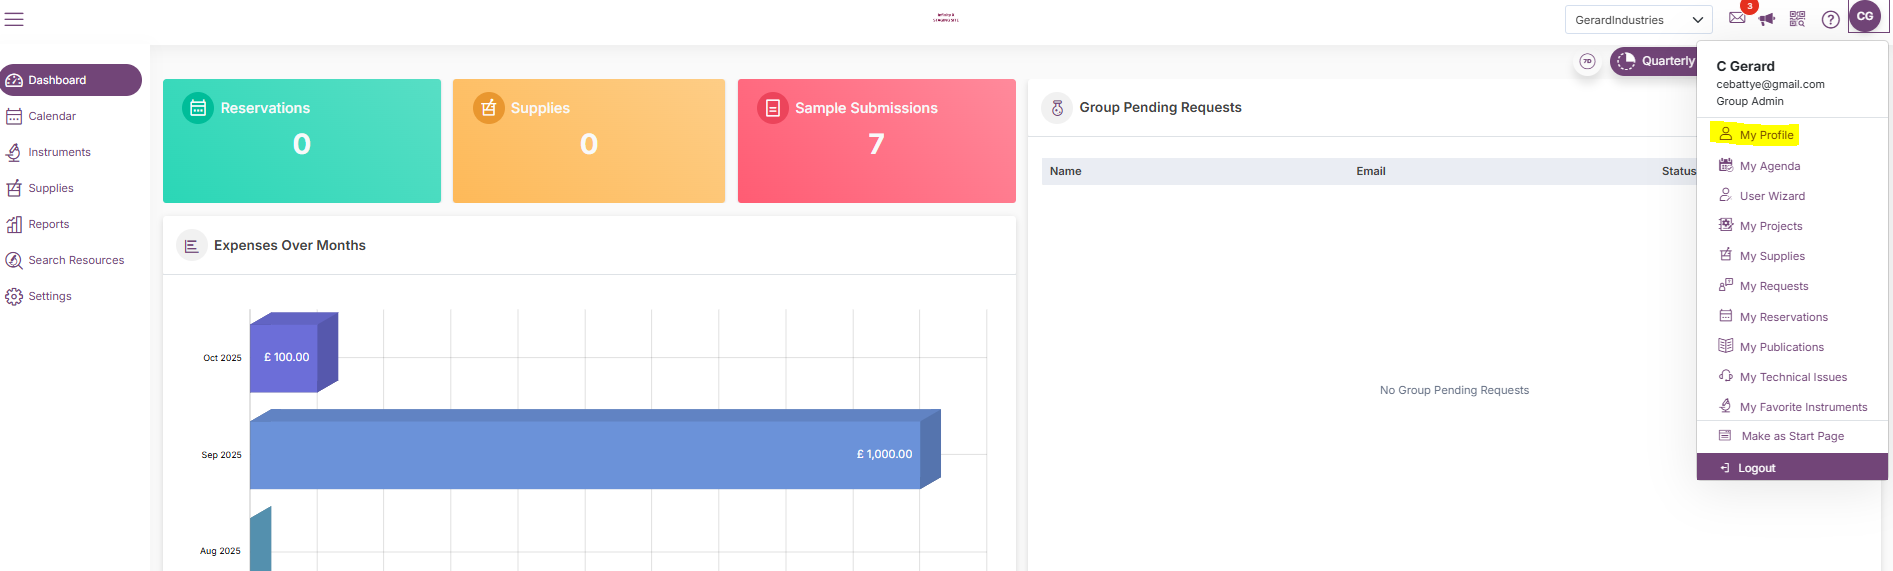Image resolution: width=1893 pixels, height=571 pixels.
Task: Select the 7D time range toggle
Action: 1587,61
